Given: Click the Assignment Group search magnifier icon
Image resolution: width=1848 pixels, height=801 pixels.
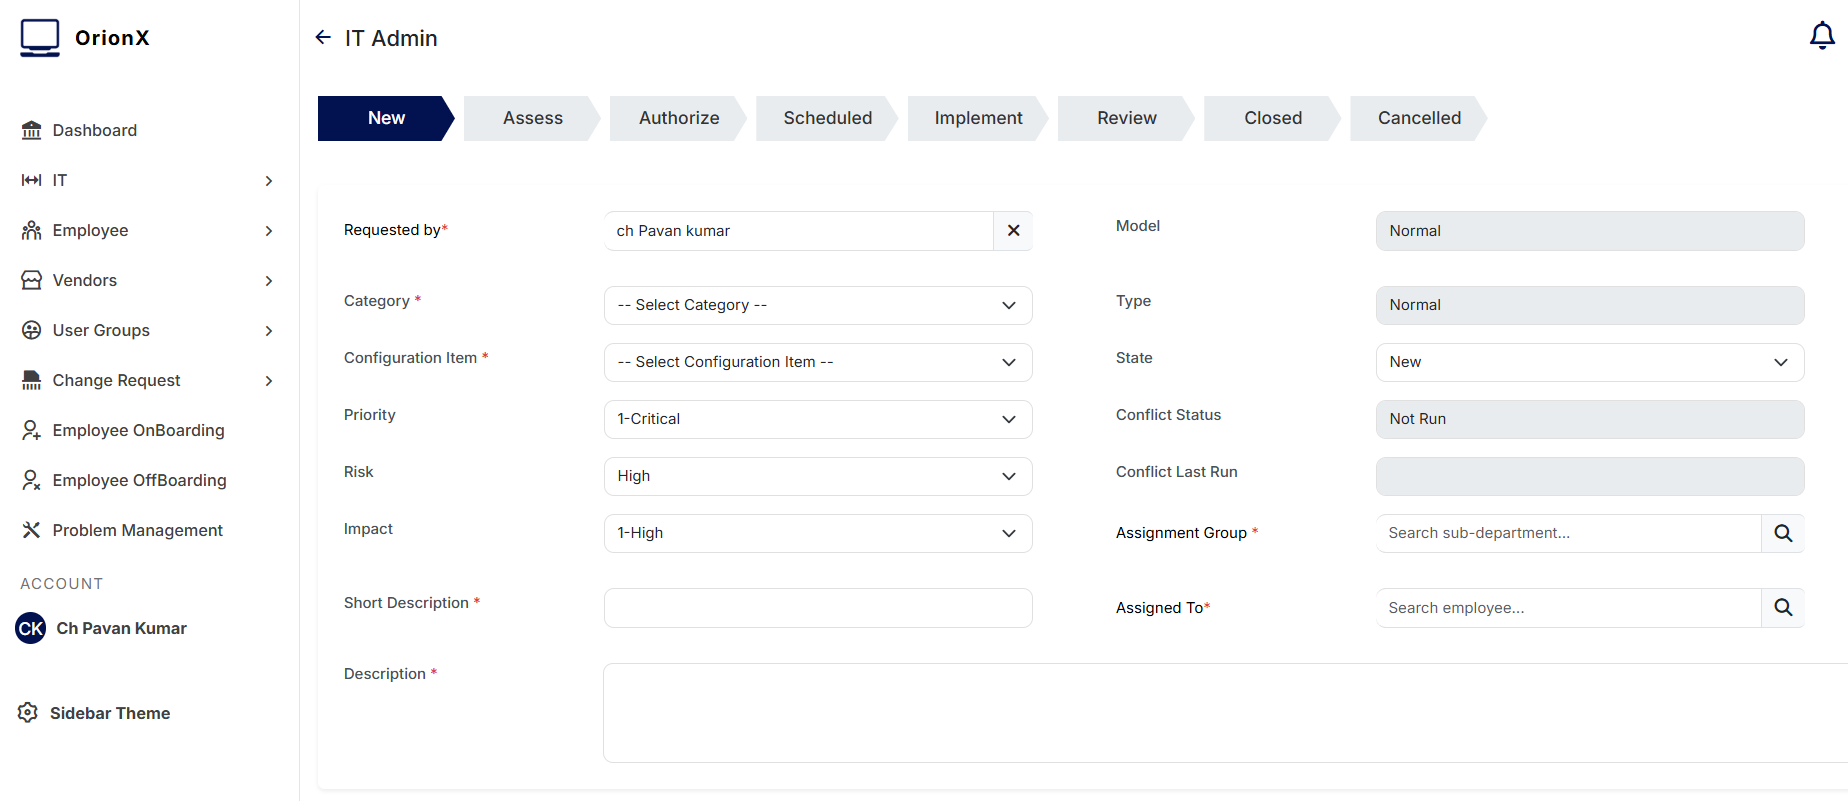Looking at the screenshot, I should click(x=1782, y=533).
